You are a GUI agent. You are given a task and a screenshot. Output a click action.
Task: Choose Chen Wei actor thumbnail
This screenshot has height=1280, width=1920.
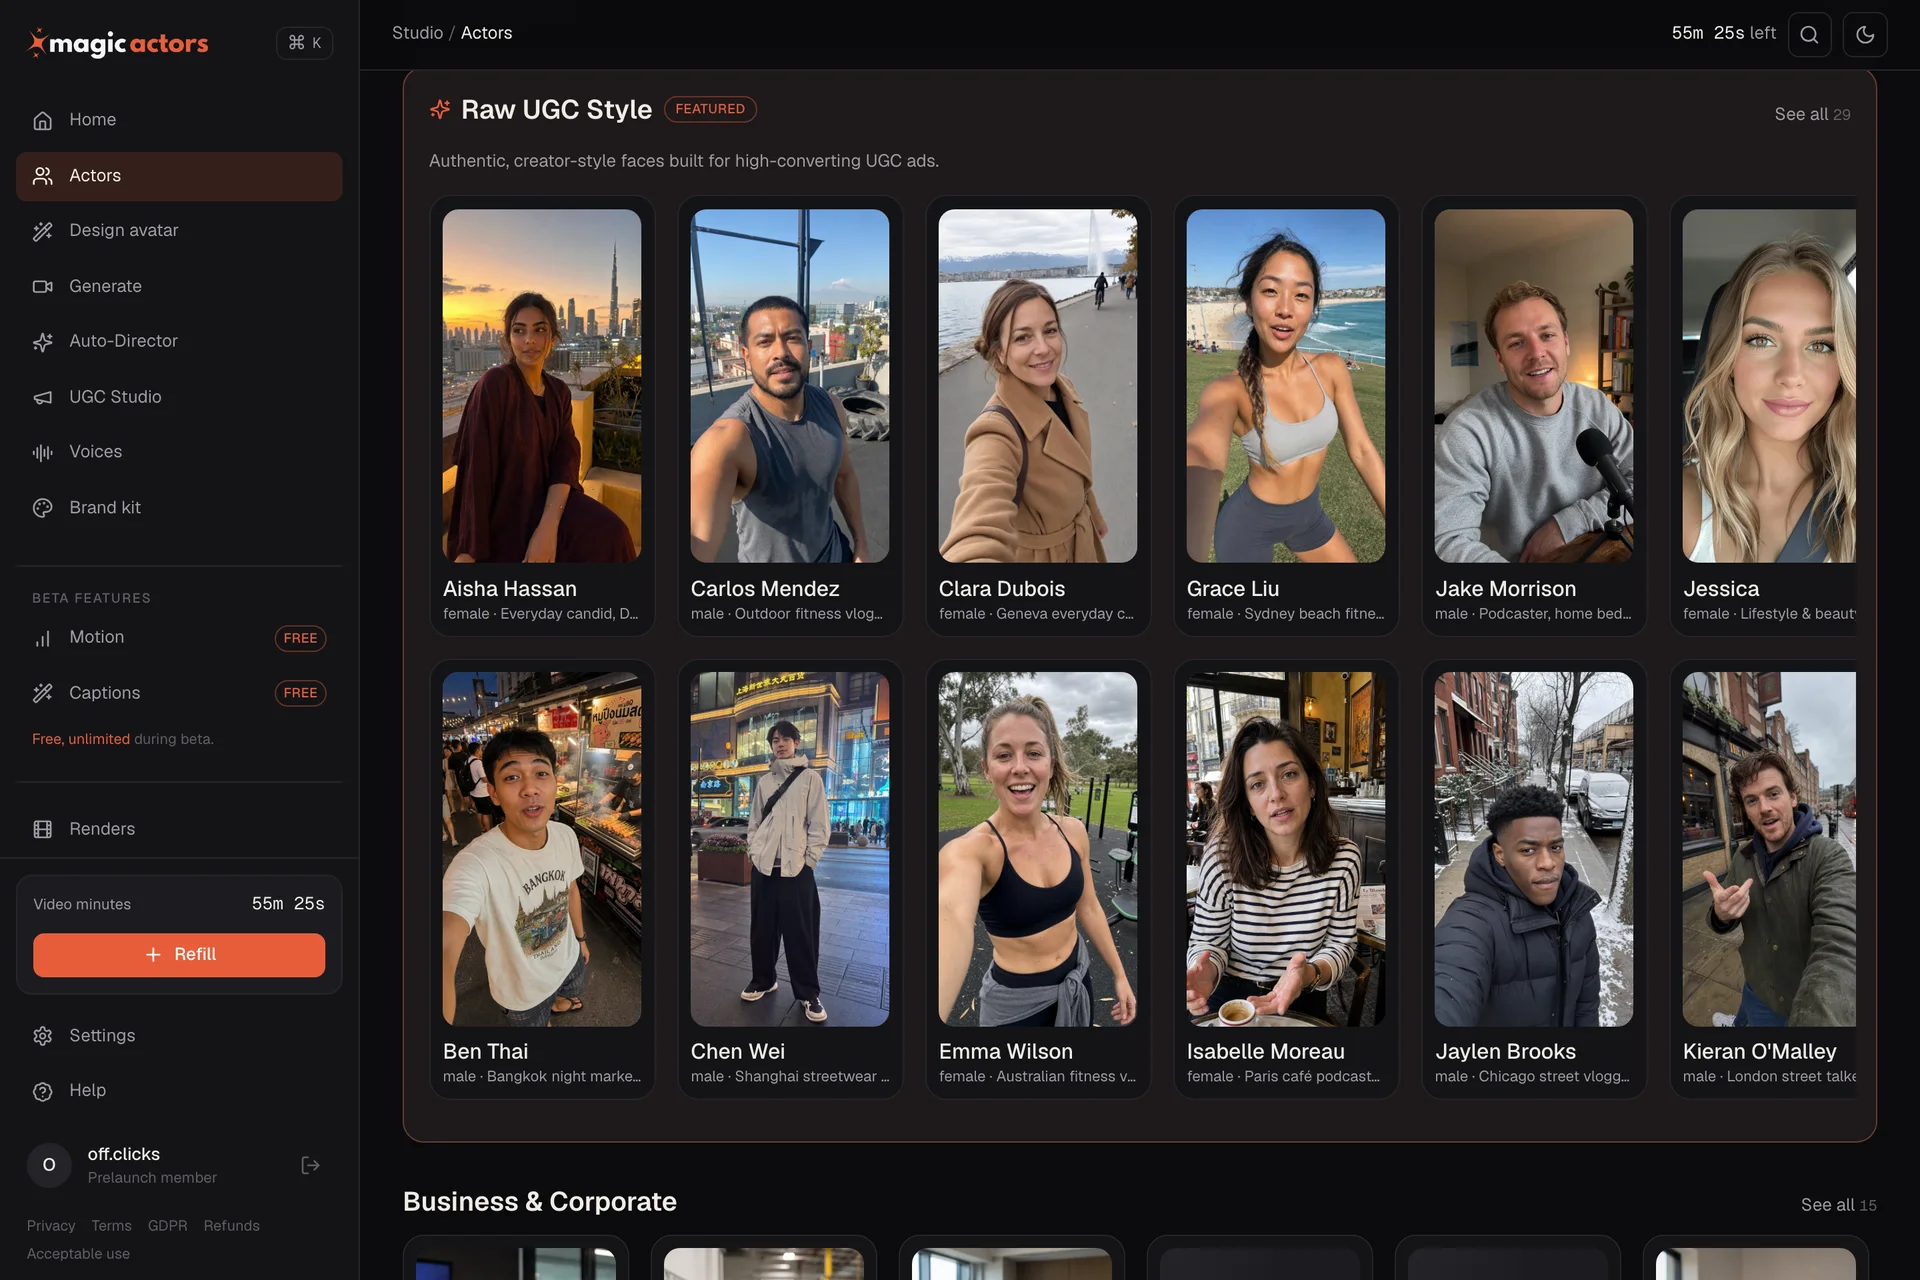[x=790, y=849]
